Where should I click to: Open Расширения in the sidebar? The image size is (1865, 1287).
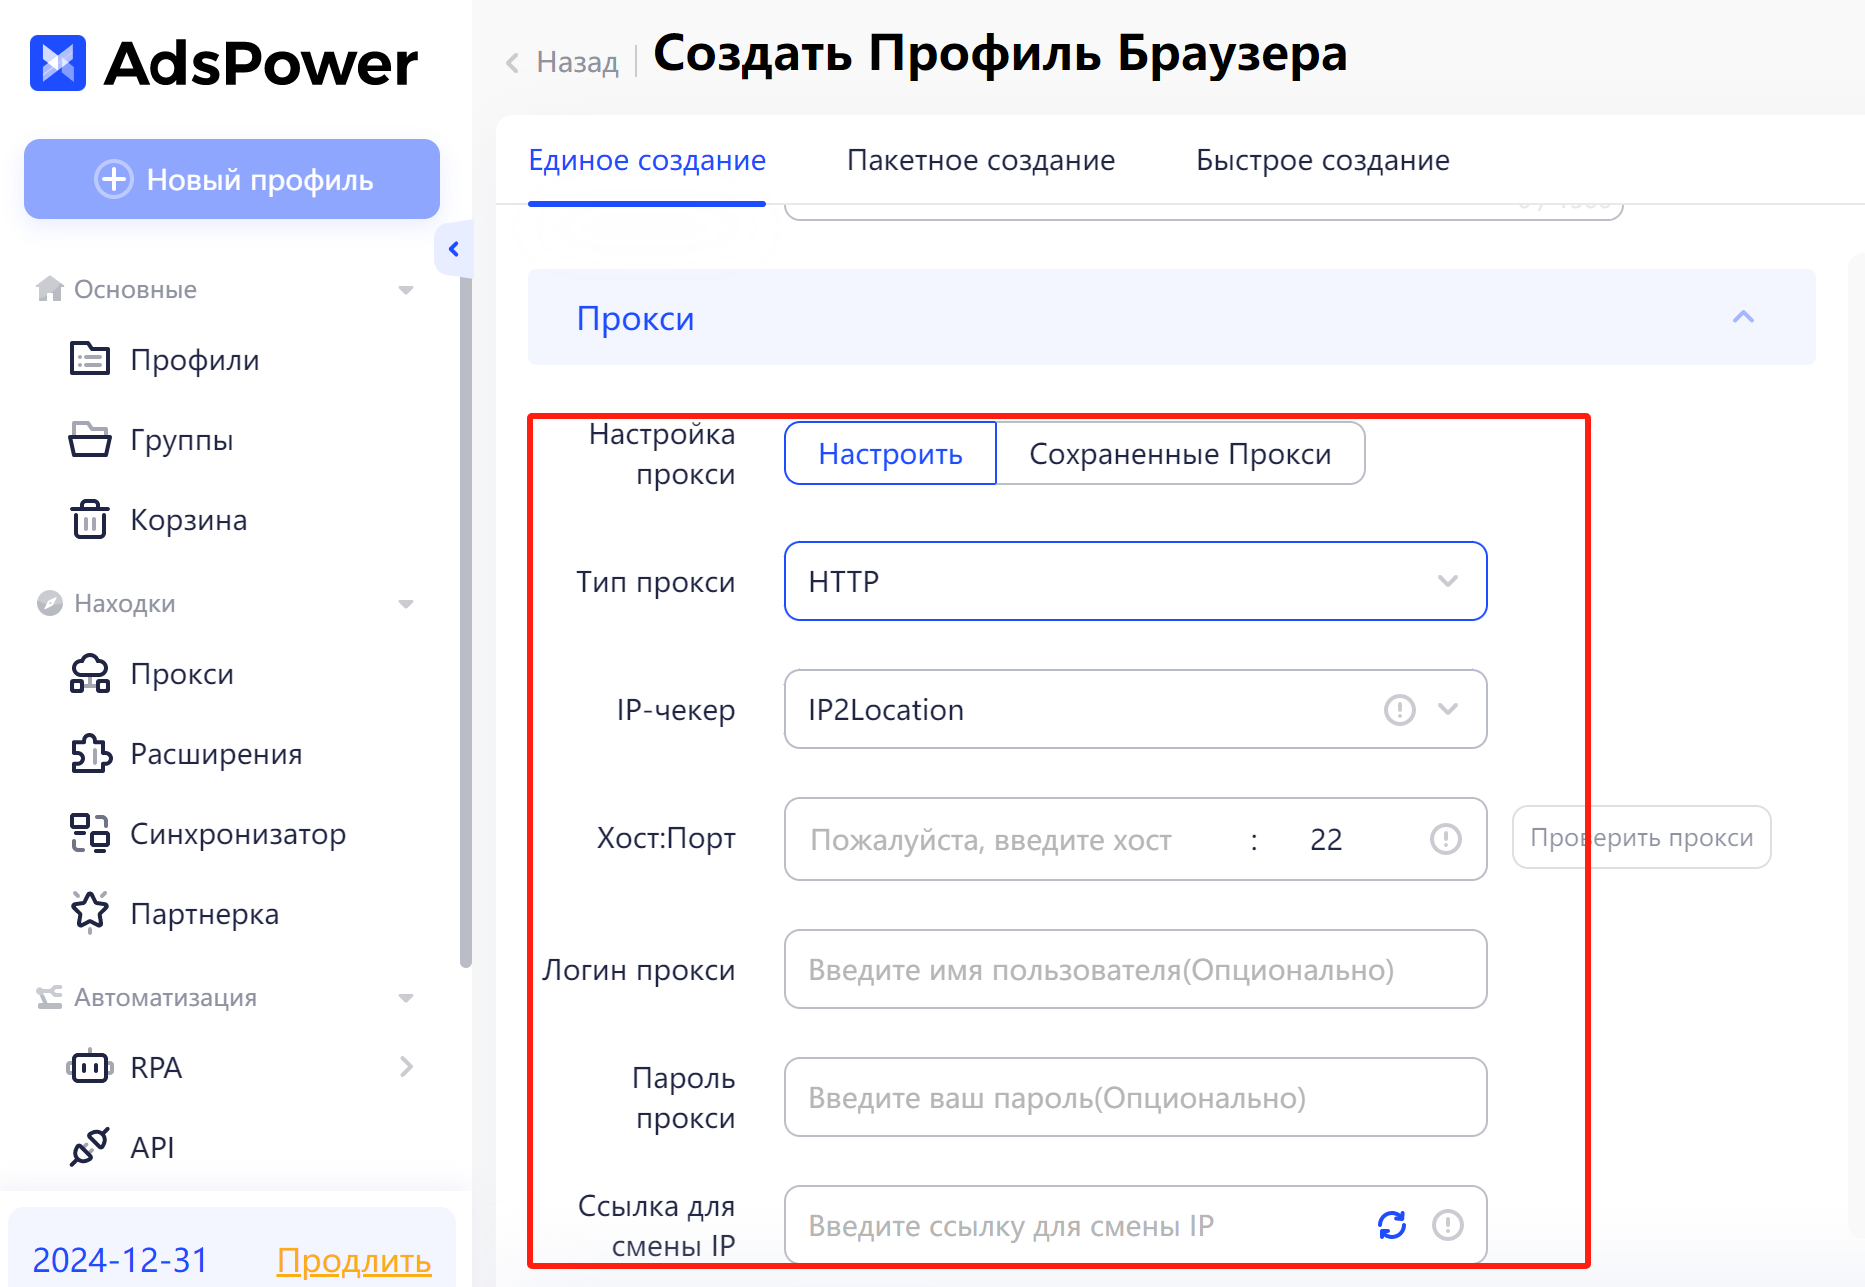tap(216, 754)
